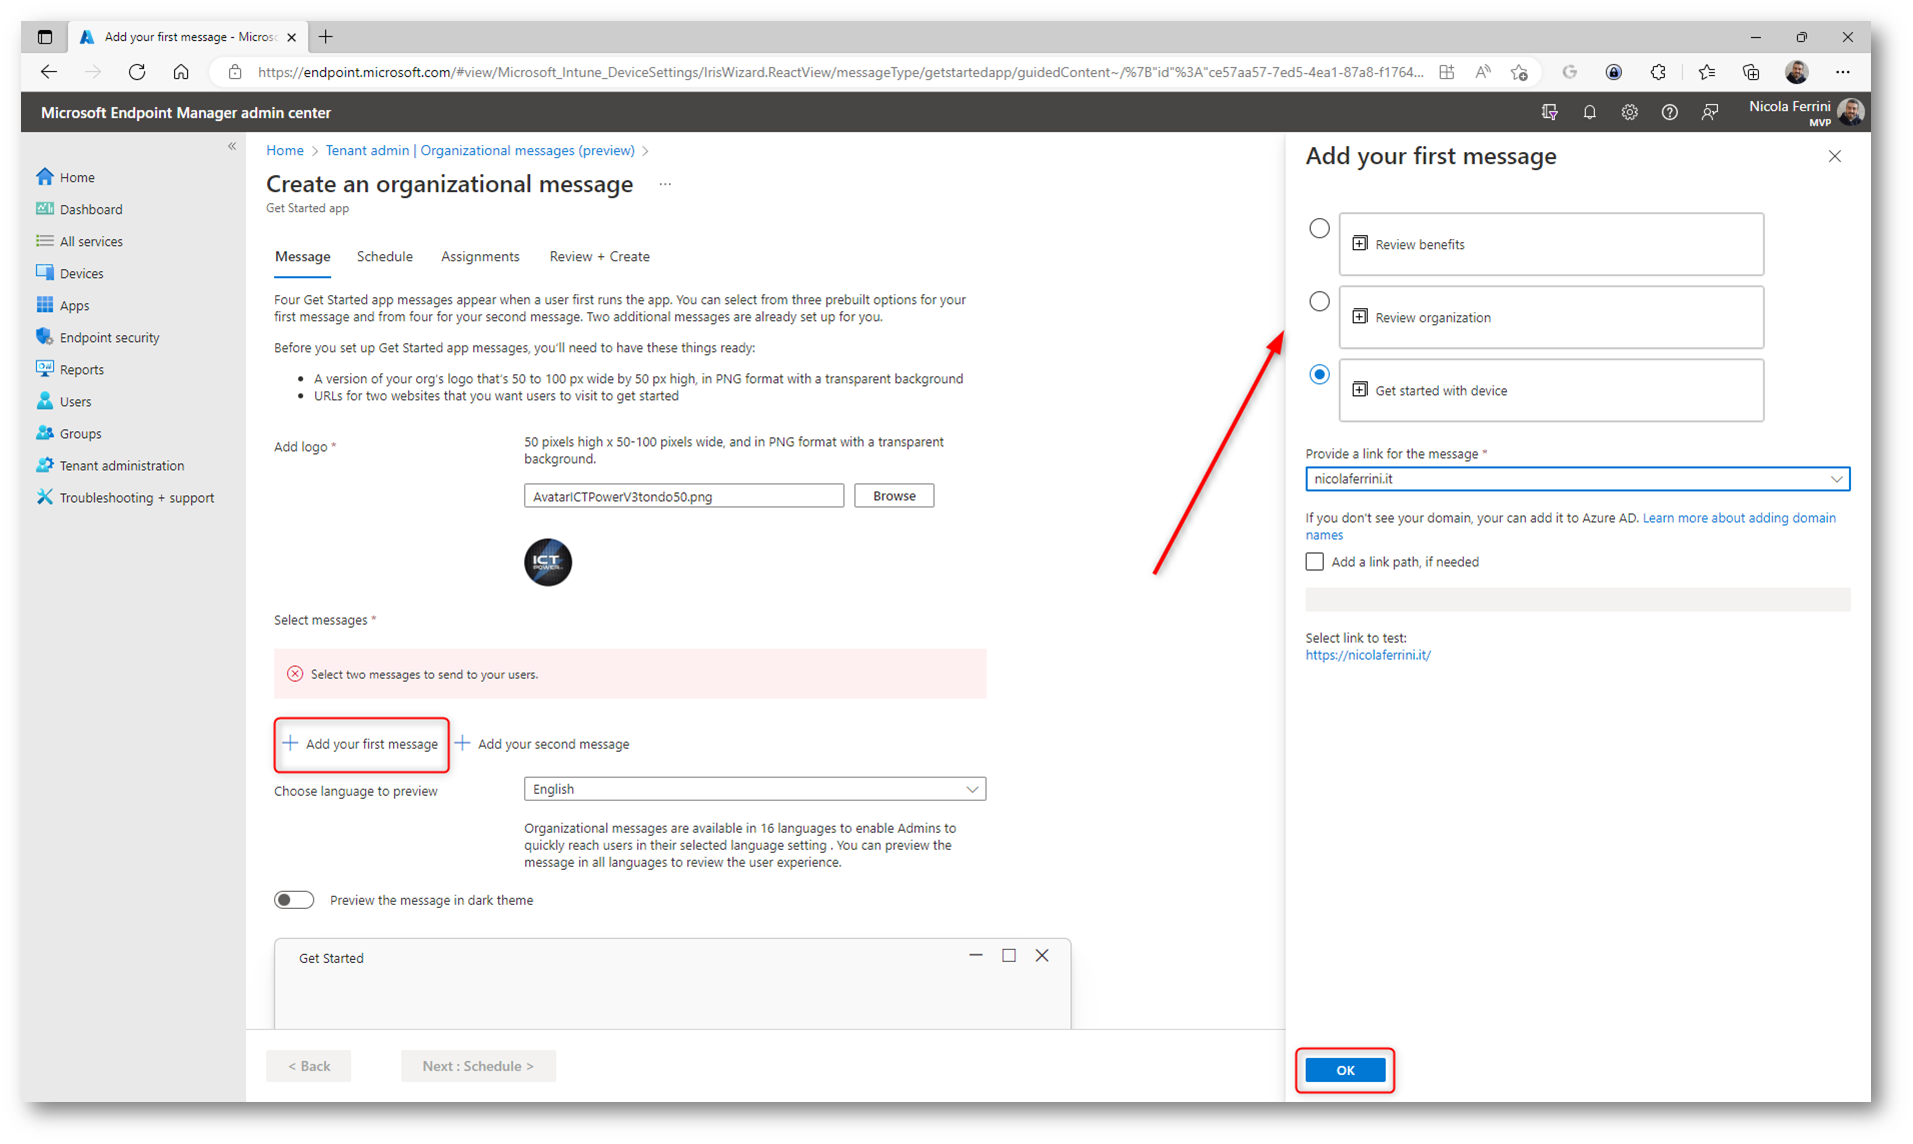Select the Review organization radio button
Screen dimensions: 1913x1144
(1319, 301)
